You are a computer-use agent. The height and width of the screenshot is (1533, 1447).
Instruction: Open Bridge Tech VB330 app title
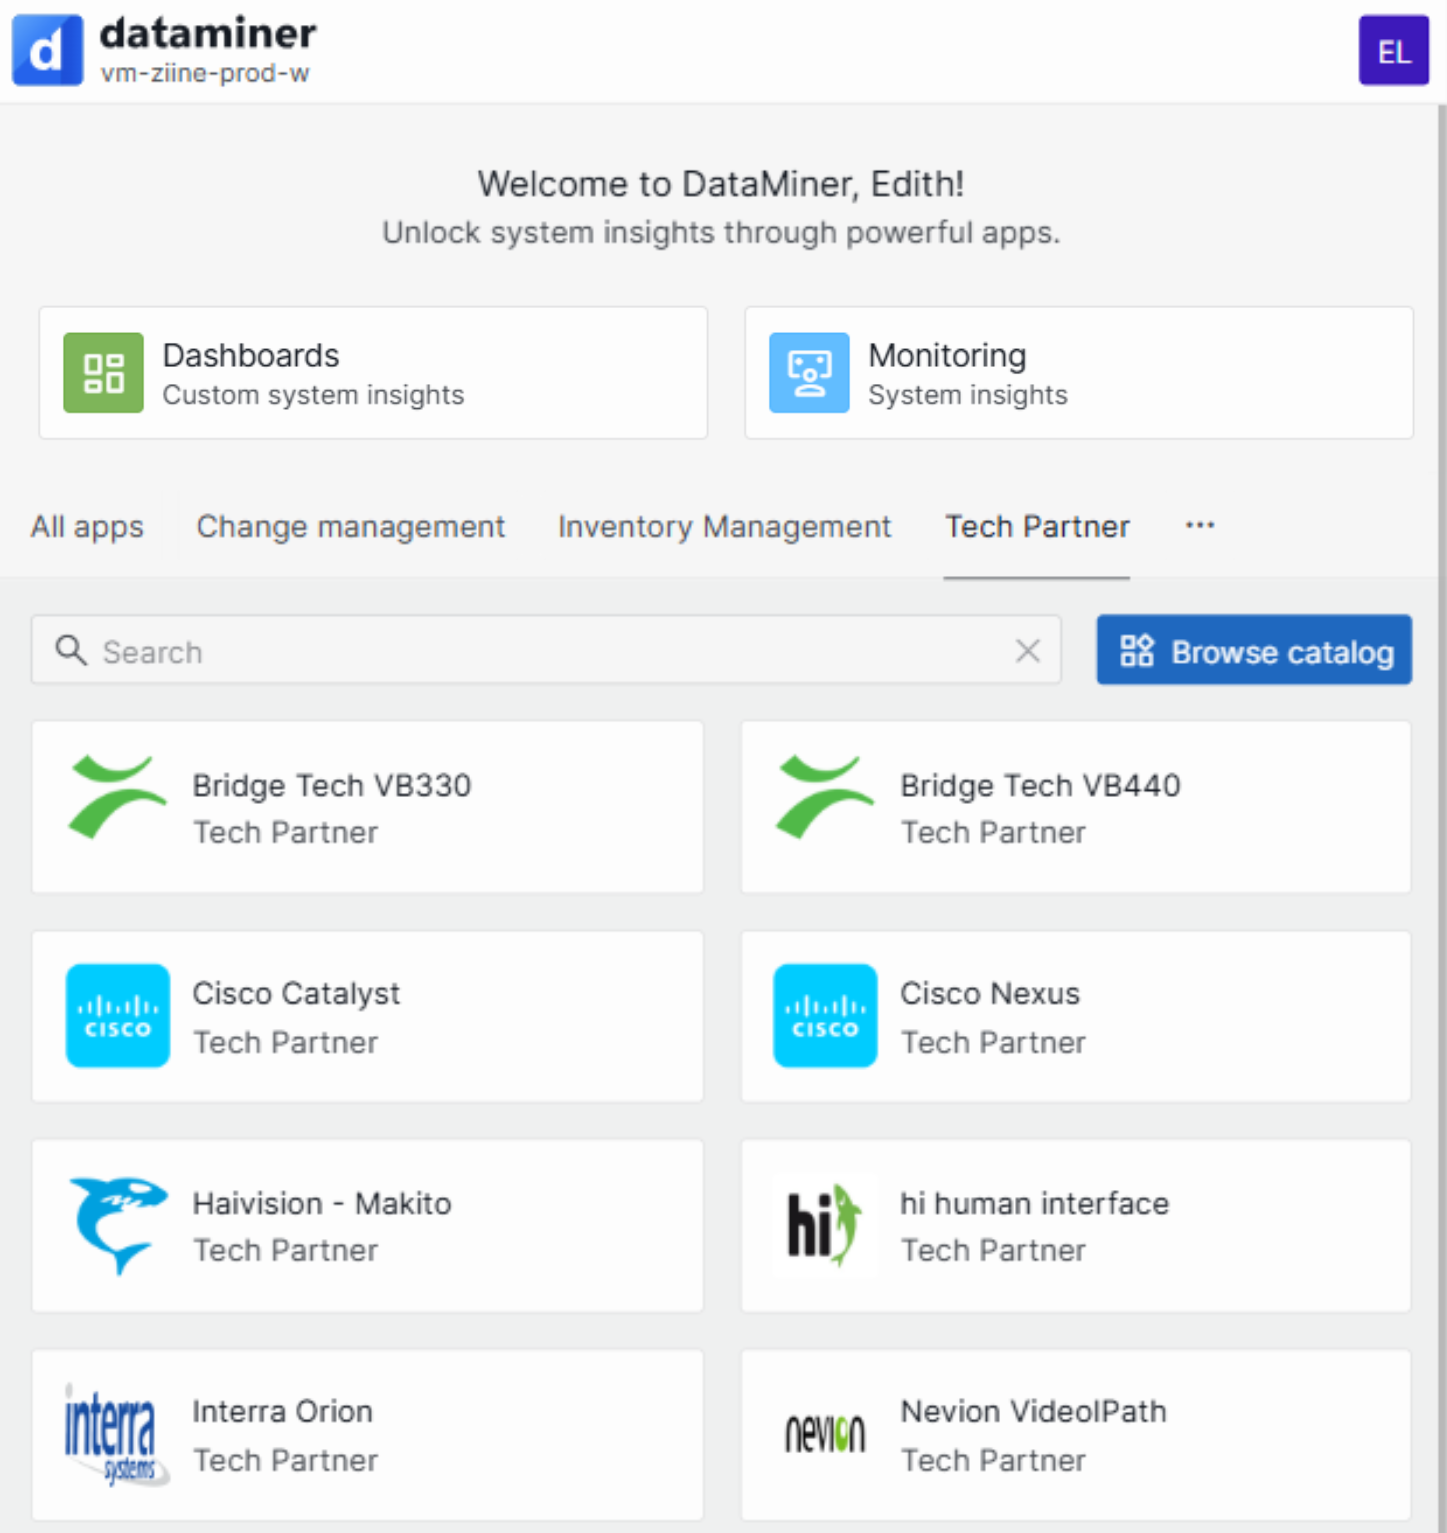tap(332, 785)
